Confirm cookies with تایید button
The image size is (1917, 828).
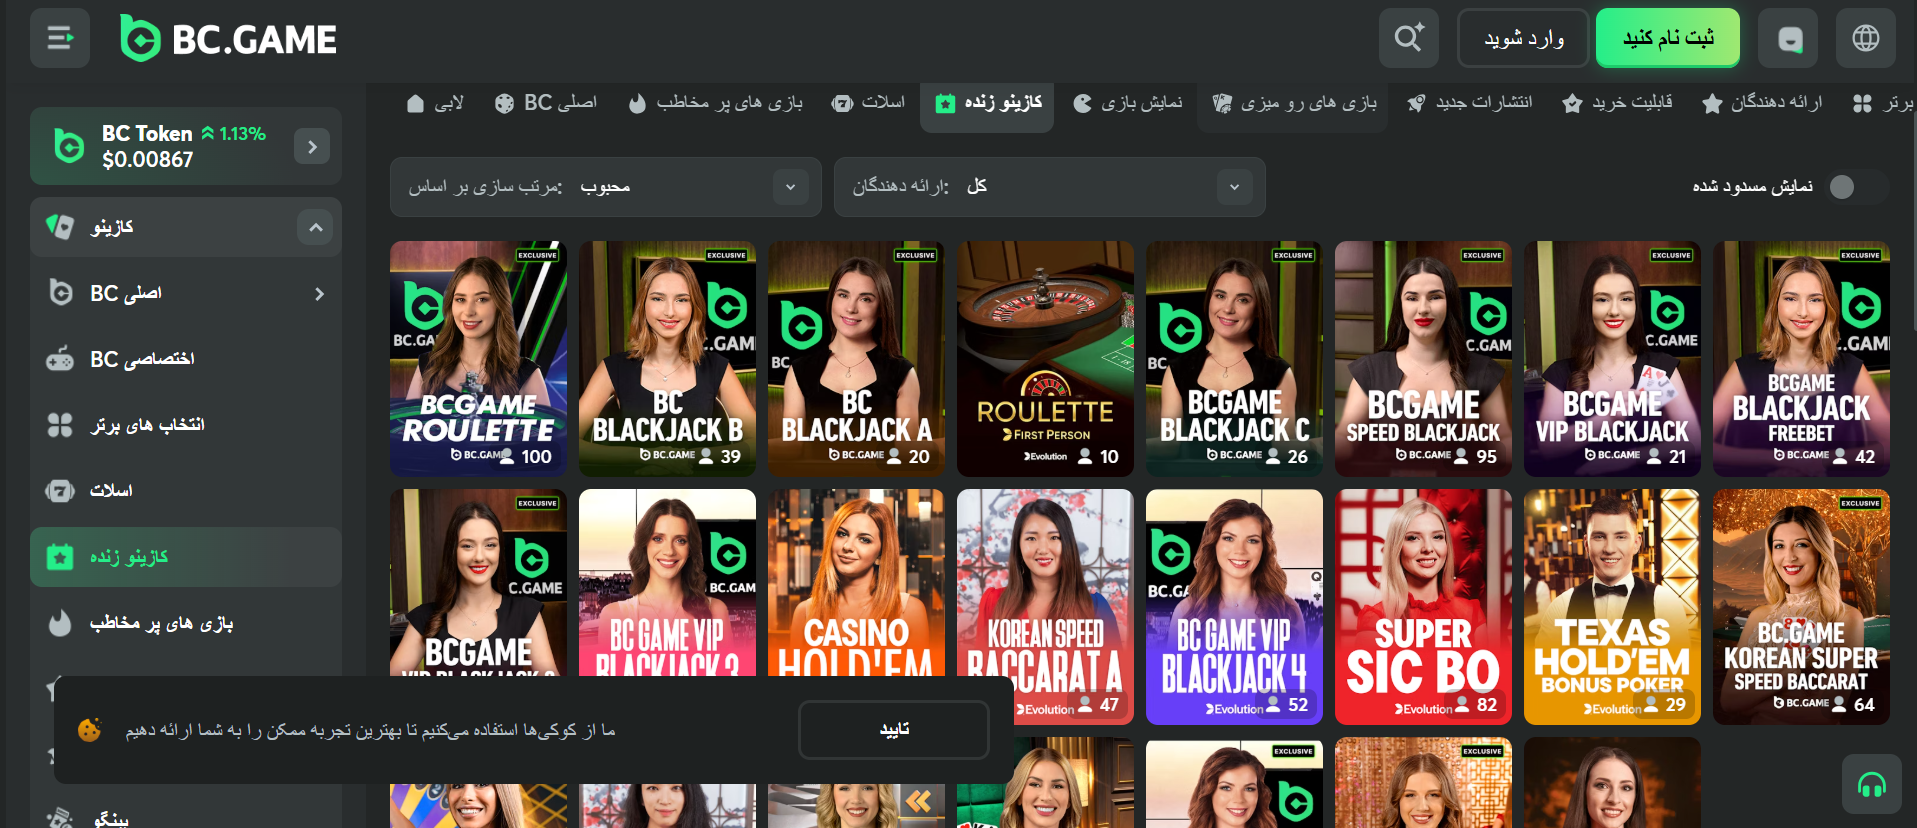(x=894, y=730)
